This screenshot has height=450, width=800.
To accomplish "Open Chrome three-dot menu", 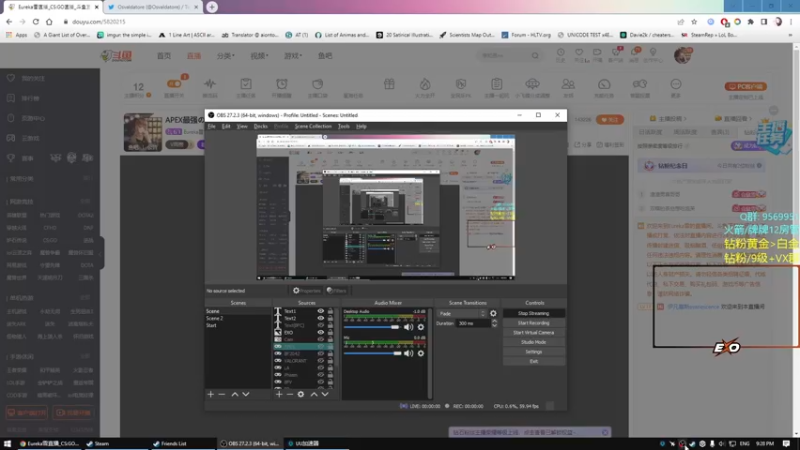I will point(791,21).
